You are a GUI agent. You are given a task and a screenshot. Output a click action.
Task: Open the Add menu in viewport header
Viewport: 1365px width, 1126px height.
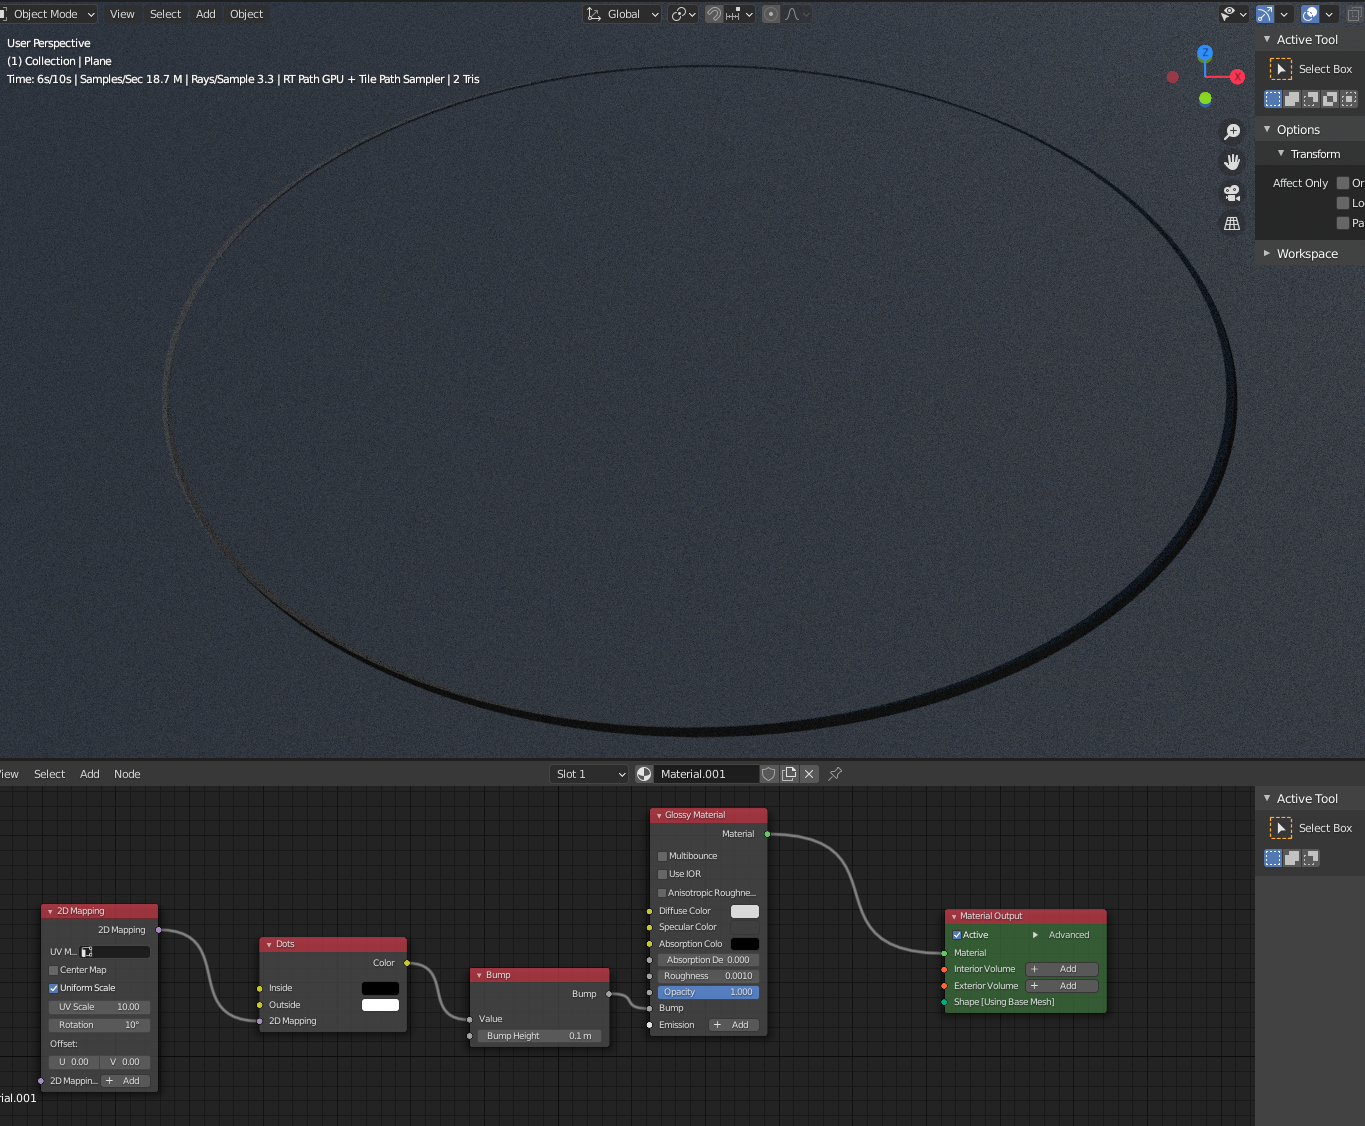point(206,14)
